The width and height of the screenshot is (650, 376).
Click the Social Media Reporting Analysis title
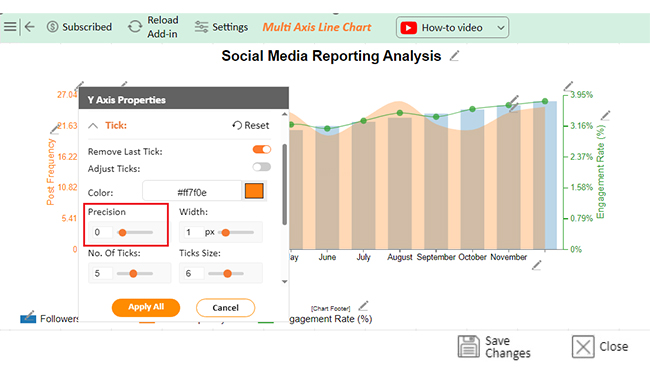tap(331, 56)
